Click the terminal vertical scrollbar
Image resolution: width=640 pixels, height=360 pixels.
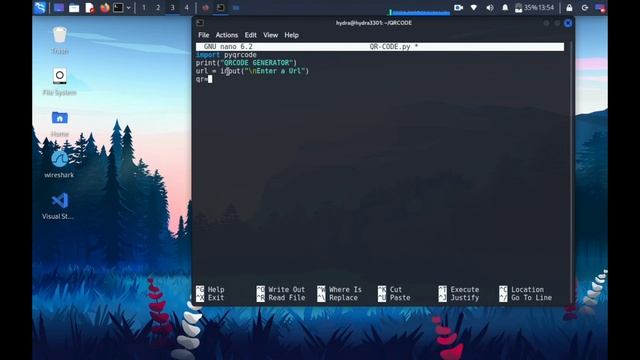click(571, 171)
